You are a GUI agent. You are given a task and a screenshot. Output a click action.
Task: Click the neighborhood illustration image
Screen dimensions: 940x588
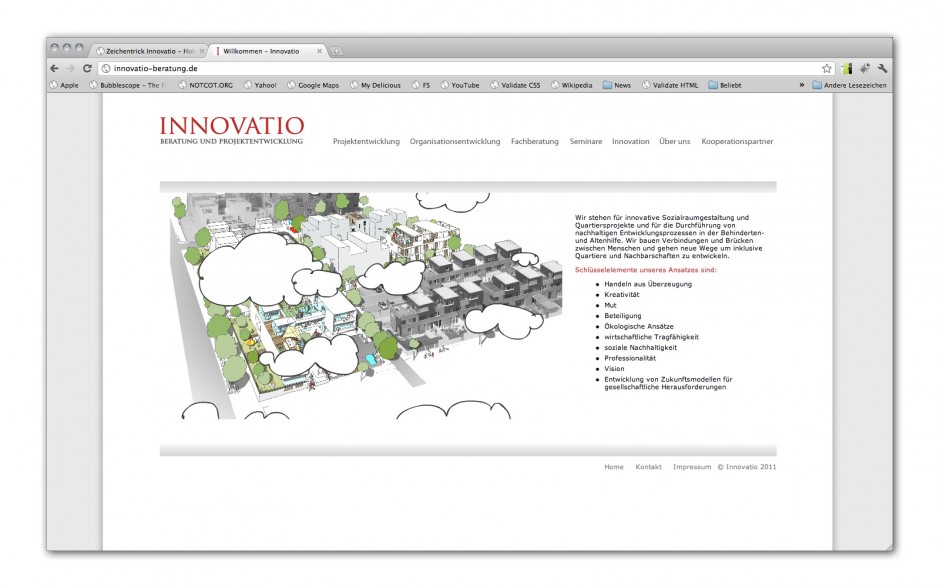(x=367, y=306)
